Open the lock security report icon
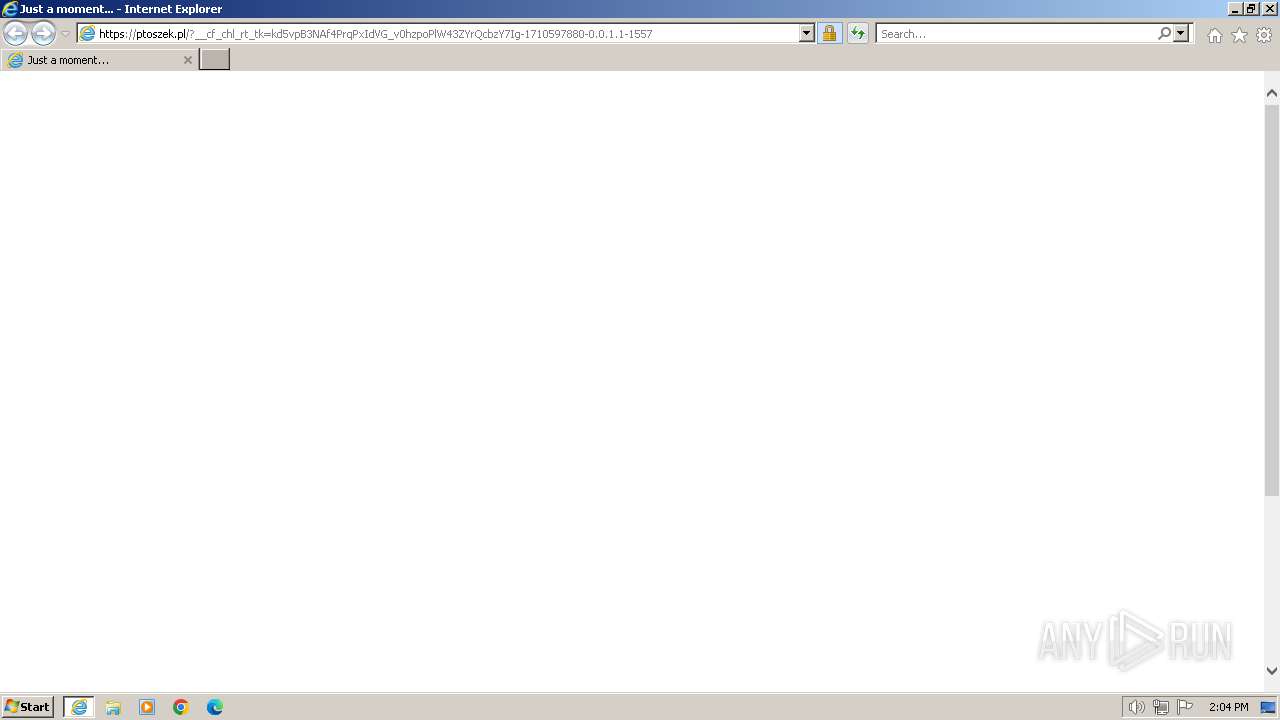 click(829, 34)
